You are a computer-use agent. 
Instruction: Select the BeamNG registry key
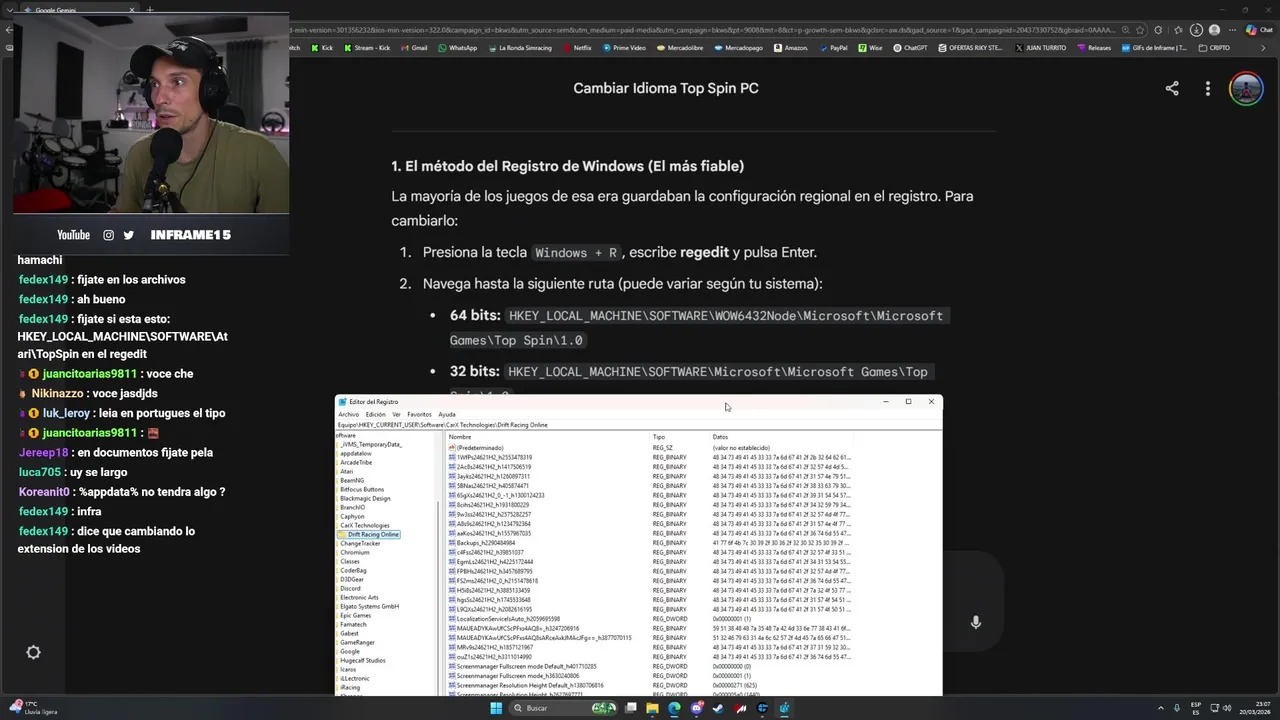351,480
